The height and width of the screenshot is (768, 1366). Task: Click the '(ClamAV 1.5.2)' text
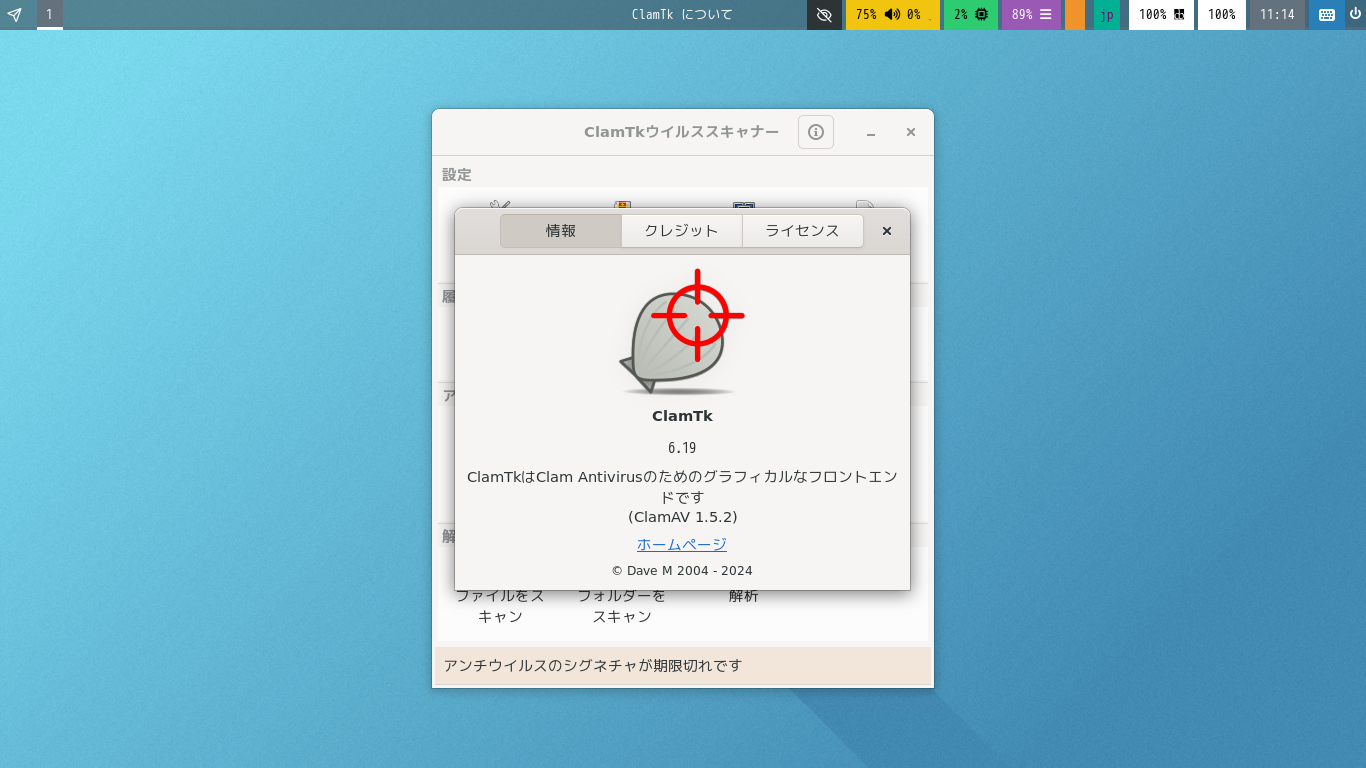click(683, 517)
